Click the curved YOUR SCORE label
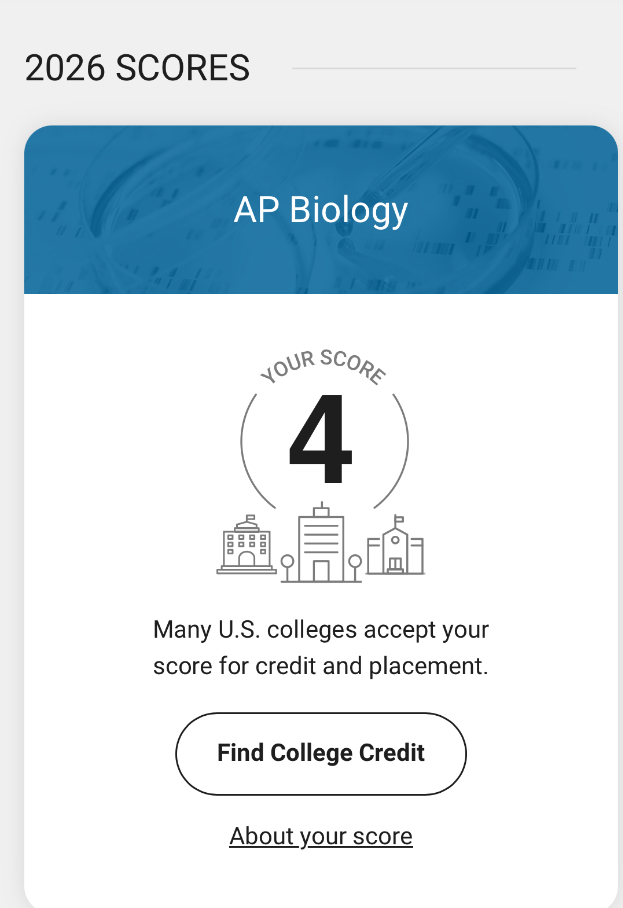Viewport: 623px width, 908px height. click(x=323, y=367)
